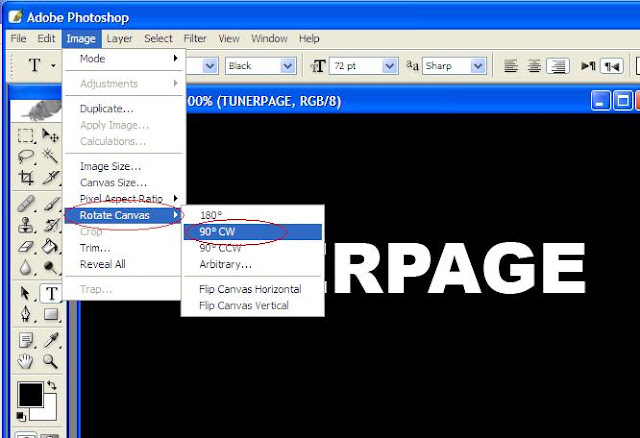Viewport: 640px width, 438px height.
Task: Select the Eyedropper tool
Action: coord(51,340)
